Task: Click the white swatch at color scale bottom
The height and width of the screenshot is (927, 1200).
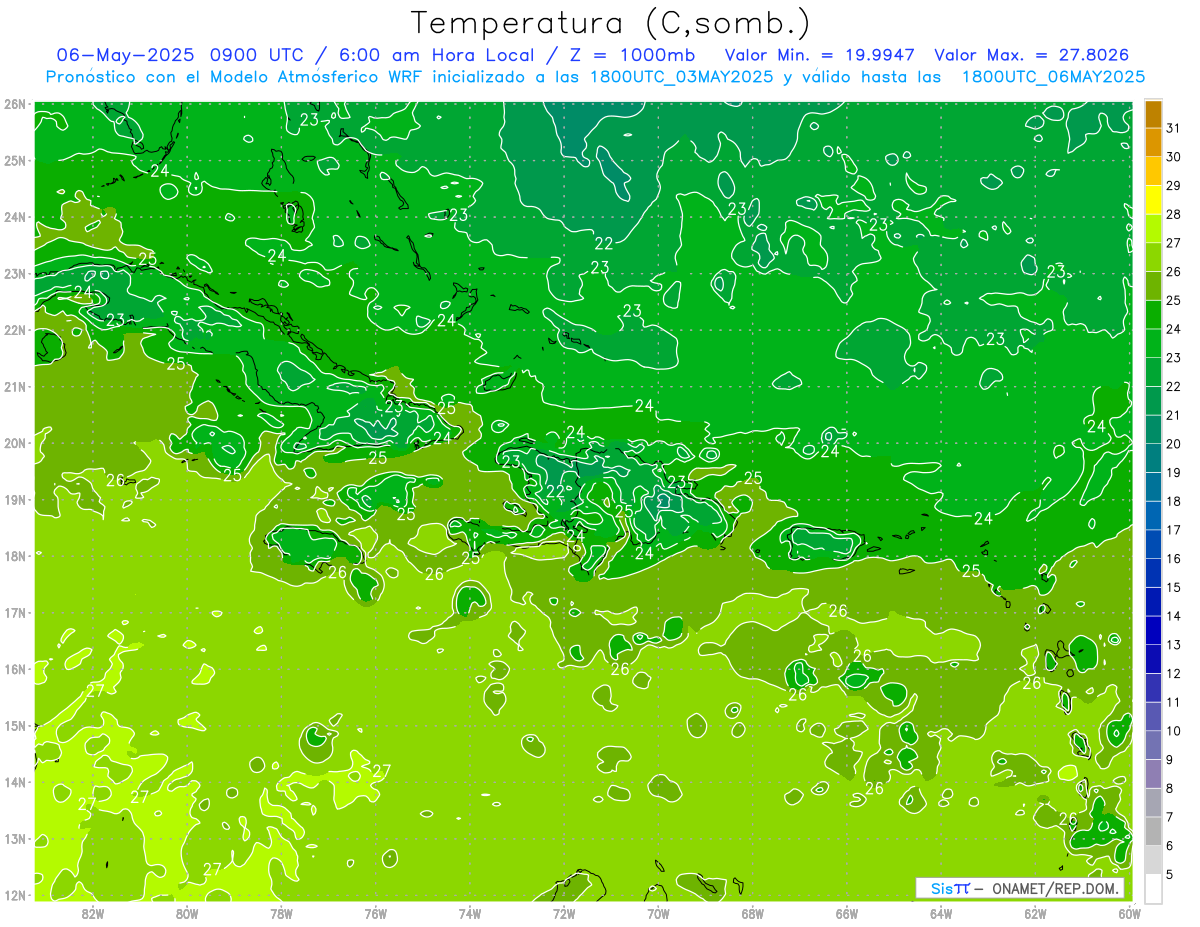Action: click(1154, 888)
